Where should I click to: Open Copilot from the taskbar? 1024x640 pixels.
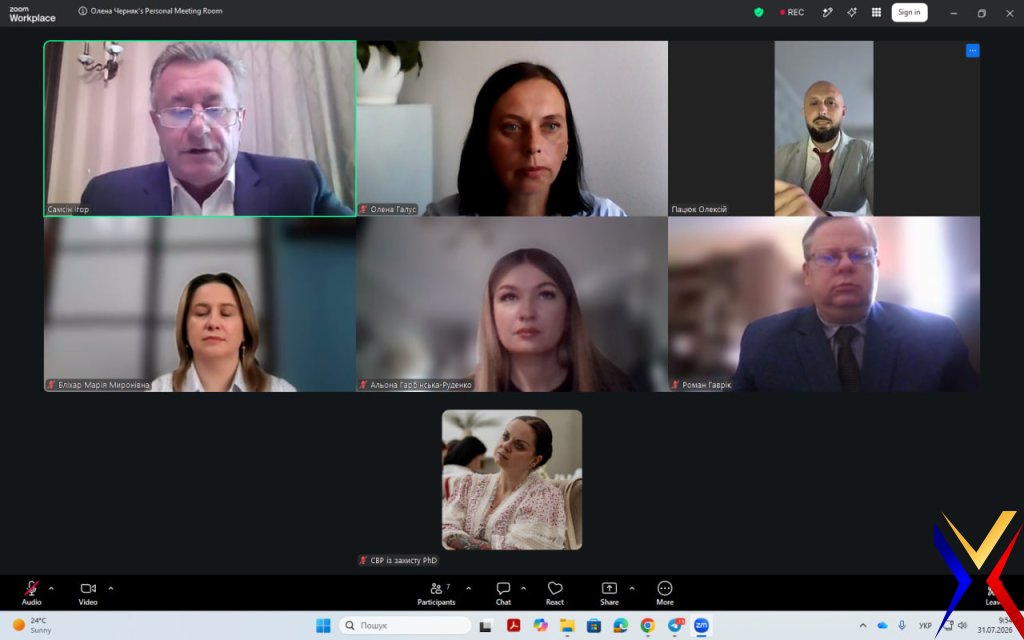tap(540, 626)
